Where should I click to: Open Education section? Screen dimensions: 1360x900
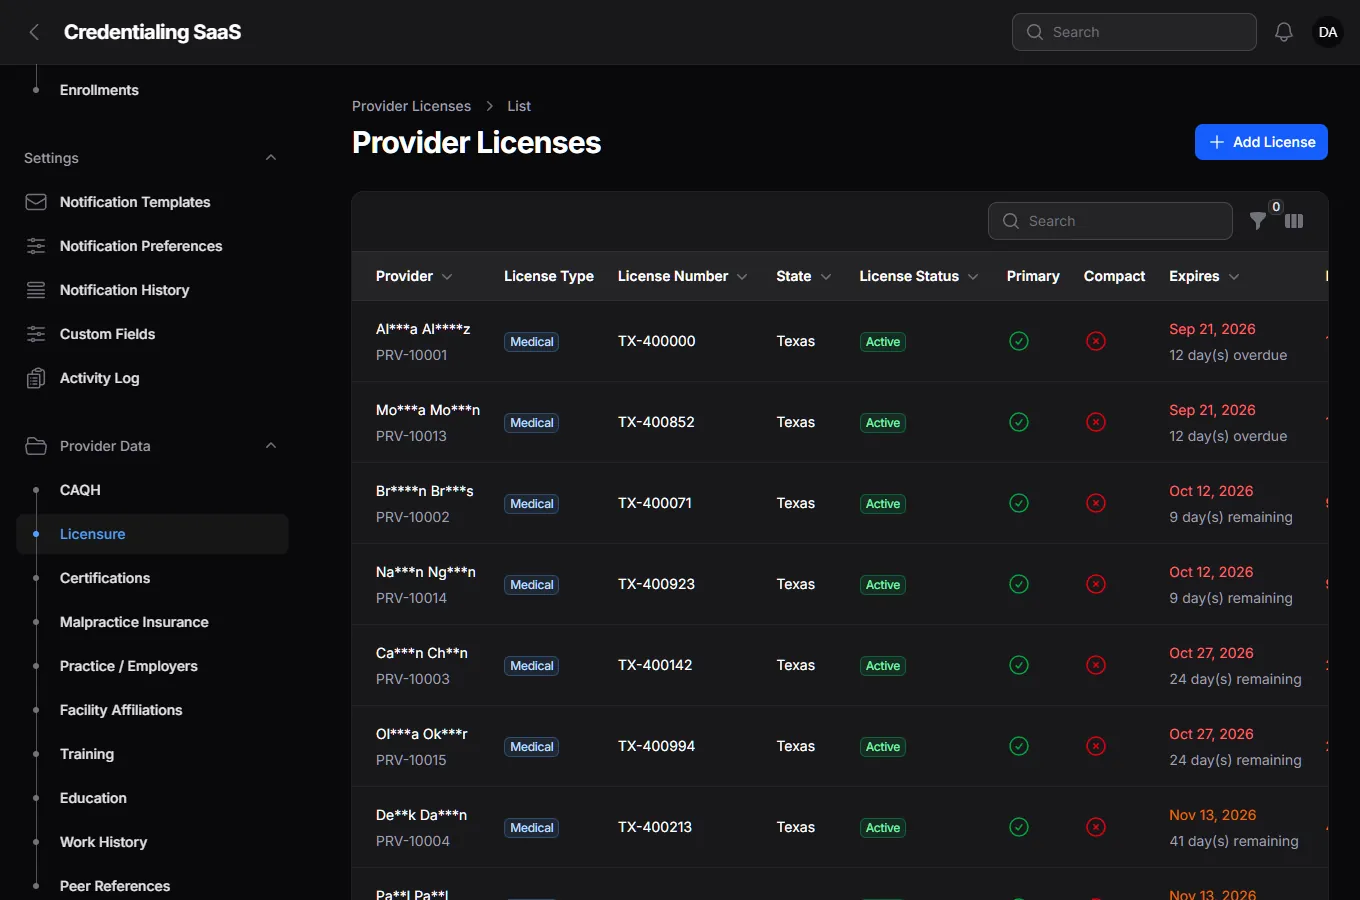(93, 798)
